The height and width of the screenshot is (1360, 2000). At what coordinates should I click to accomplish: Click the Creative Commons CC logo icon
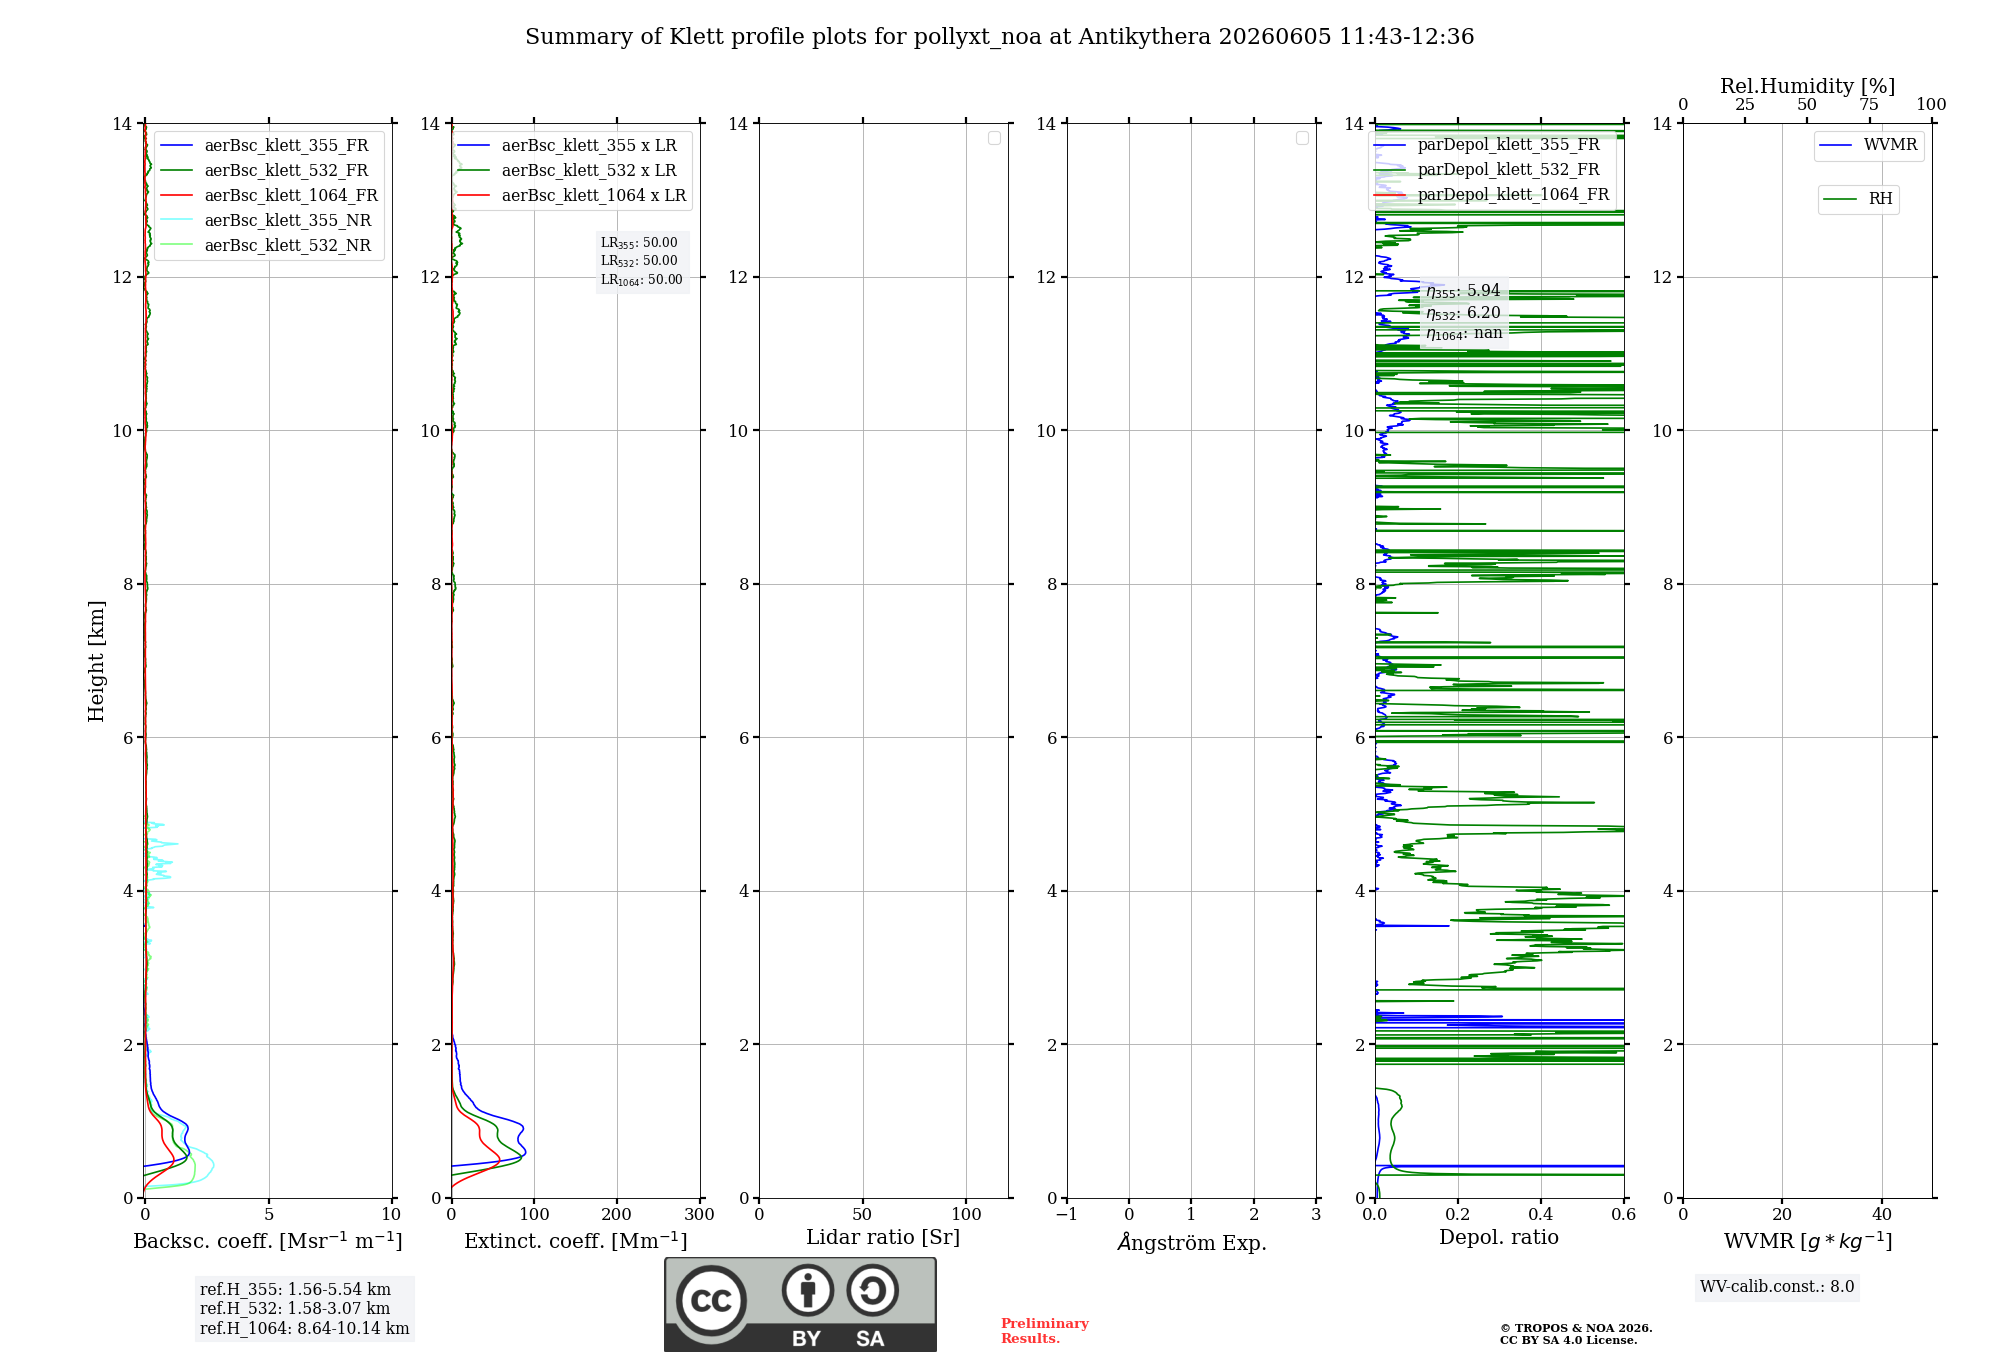[x=711, y=1301]
